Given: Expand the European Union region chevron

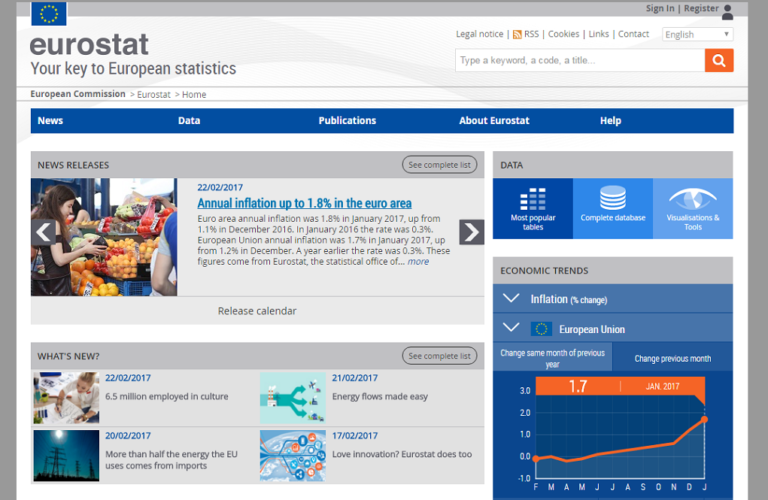Looking at the screenshot, I should point(511,328).
